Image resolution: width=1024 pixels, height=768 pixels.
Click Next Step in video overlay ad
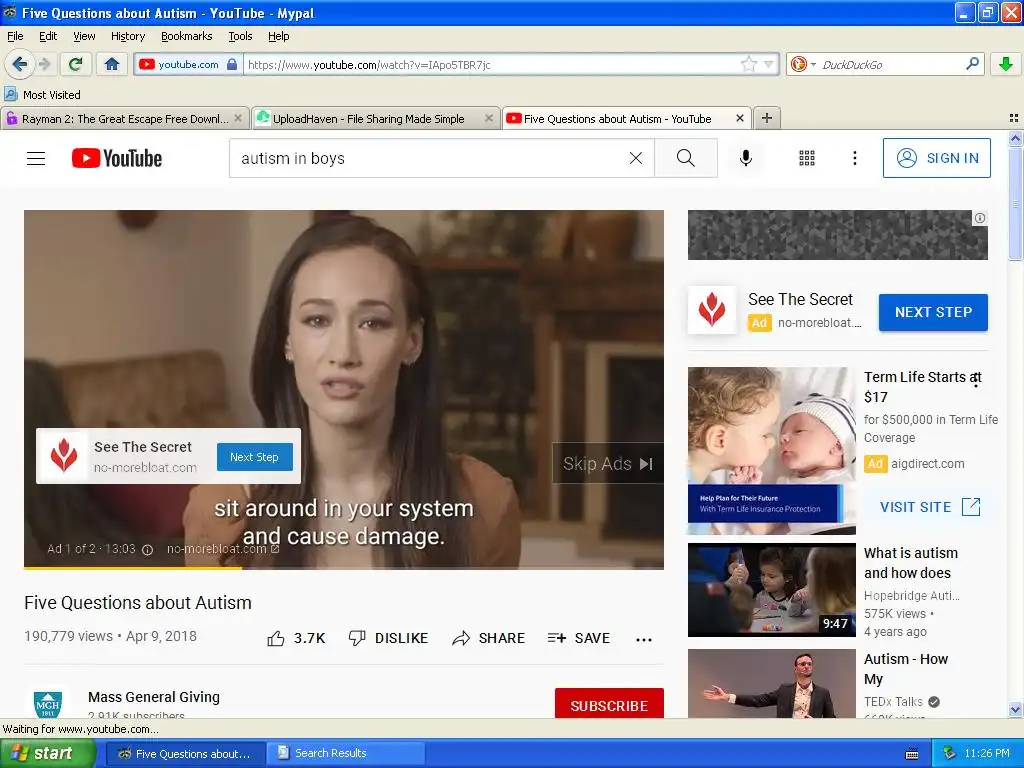254,457
